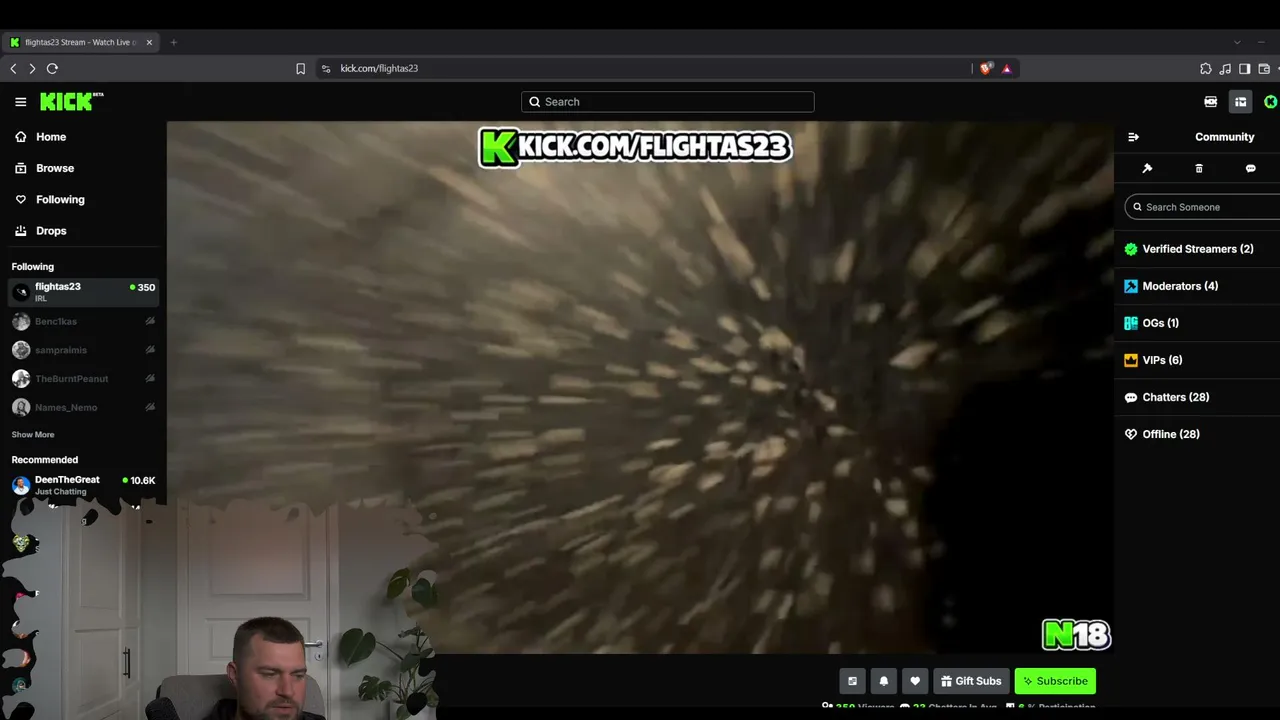Reload the page with refresh icon
The width and height of the screenshot is (1280, 720).
(52, 69)
